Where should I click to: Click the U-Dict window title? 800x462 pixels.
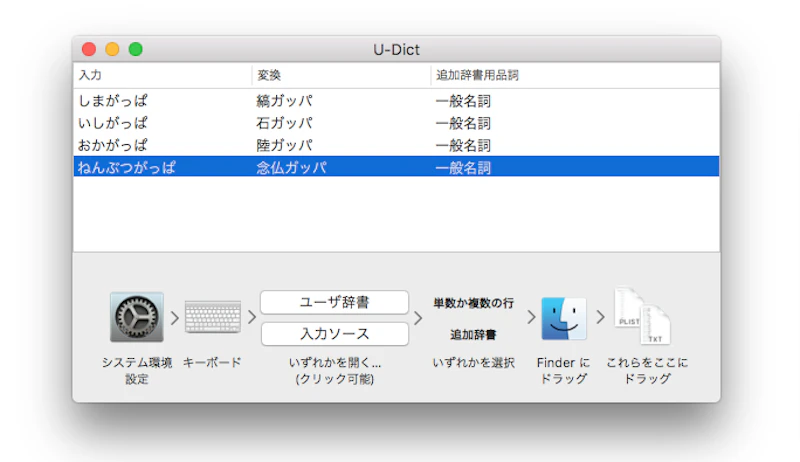point(396,49)
